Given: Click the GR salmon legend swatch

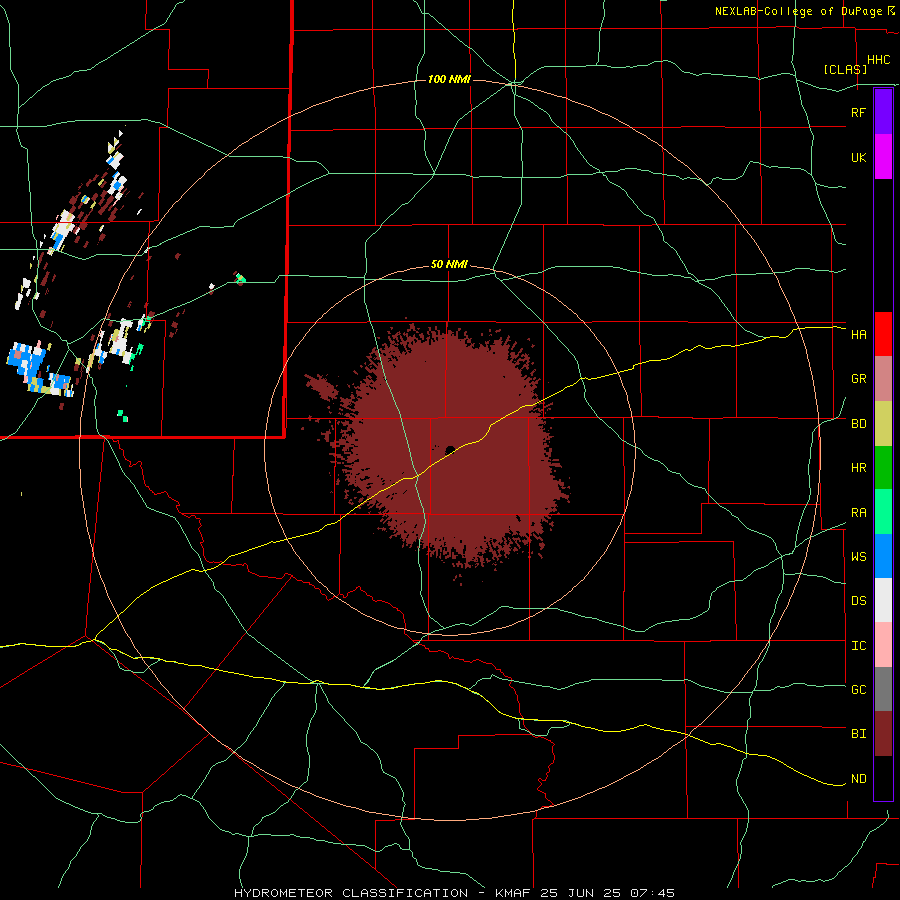Looking at the screenshot, I should coord(883,379).
